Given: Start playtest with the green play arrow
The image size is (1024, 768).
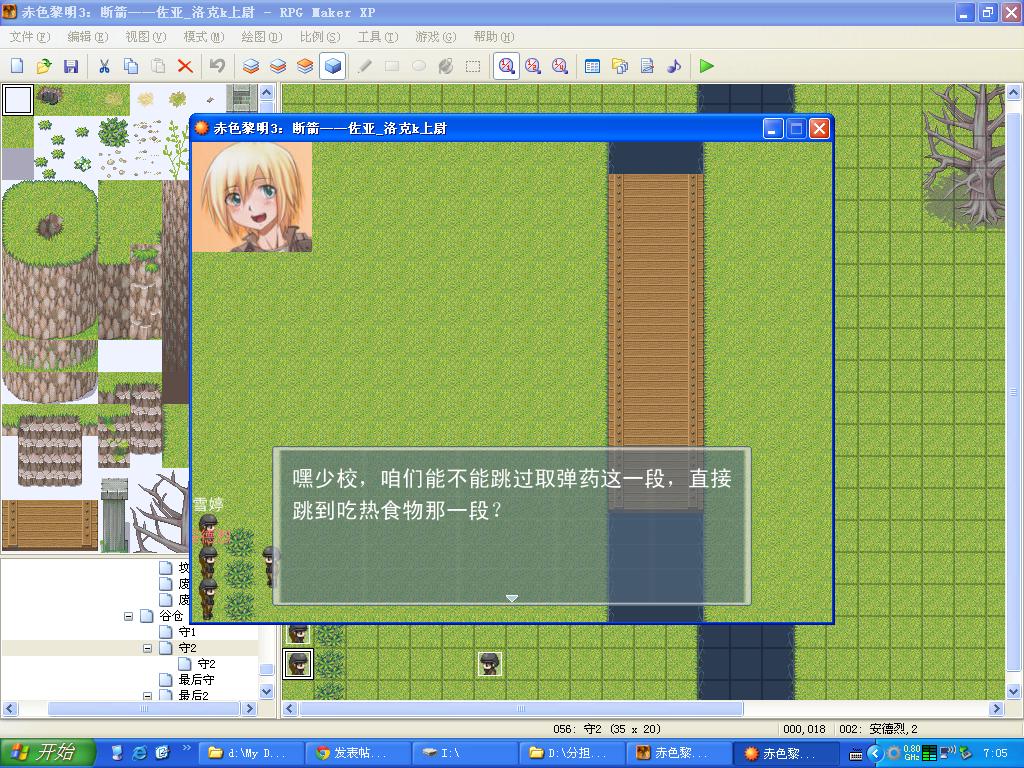Looking at the screenshot, I should [x=706, y=66].
